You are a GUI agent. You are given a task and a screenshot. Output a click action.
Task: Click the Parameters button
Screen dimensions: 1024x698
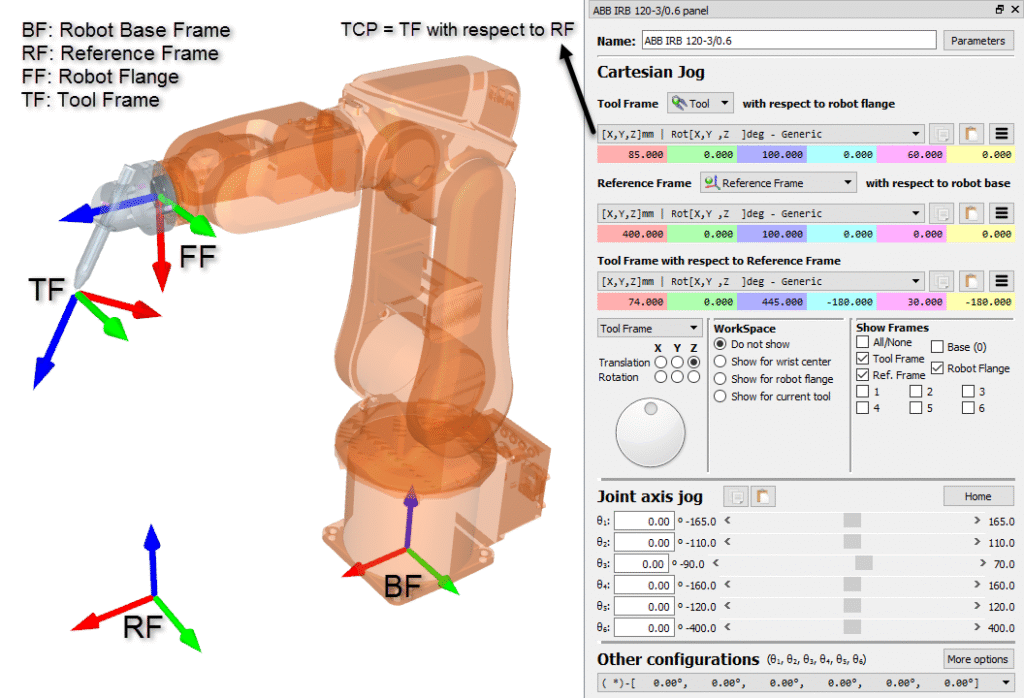978,40
